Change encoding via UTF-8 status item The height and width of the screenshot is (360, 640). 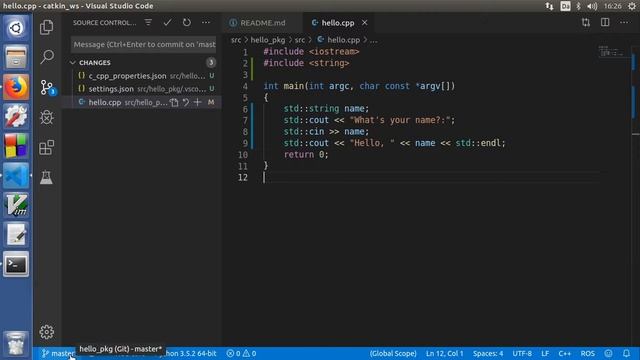click(522, 353)
